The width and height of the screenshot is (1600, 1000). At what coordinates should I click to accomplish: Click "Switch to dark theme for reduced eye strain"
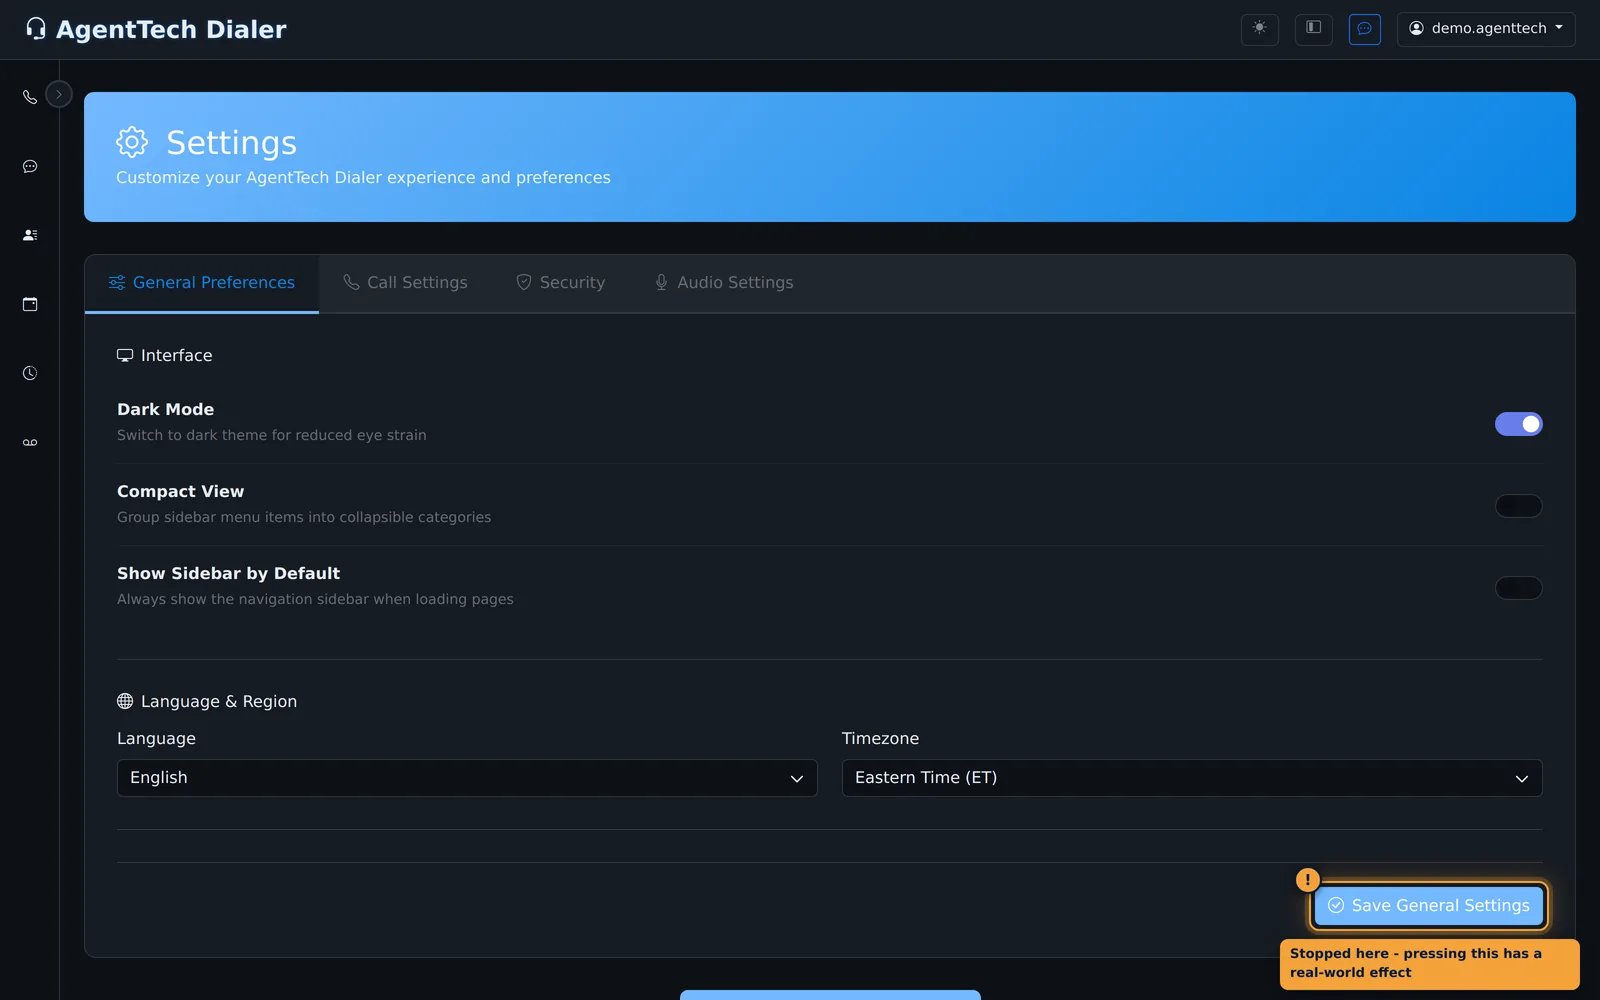pyautogui.click(x=272, y=435)
